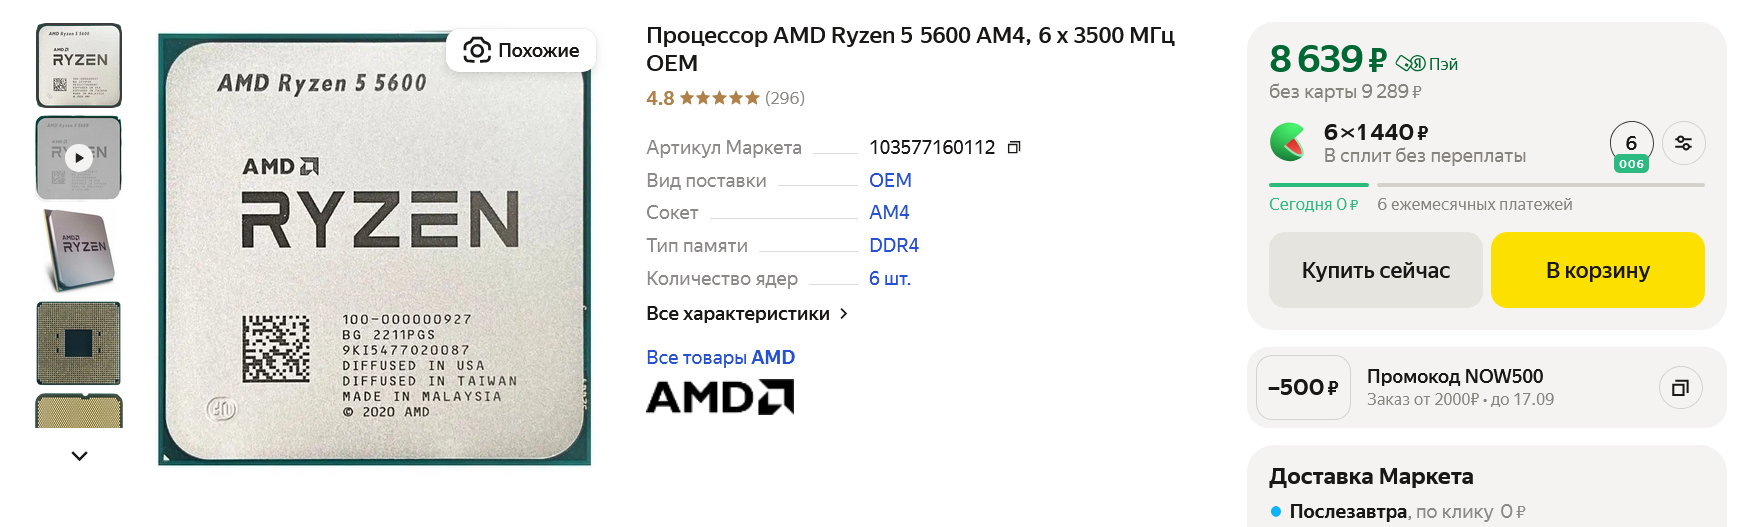
Task: Click the Split pie chart icon
Action: tap(1288, 143)
